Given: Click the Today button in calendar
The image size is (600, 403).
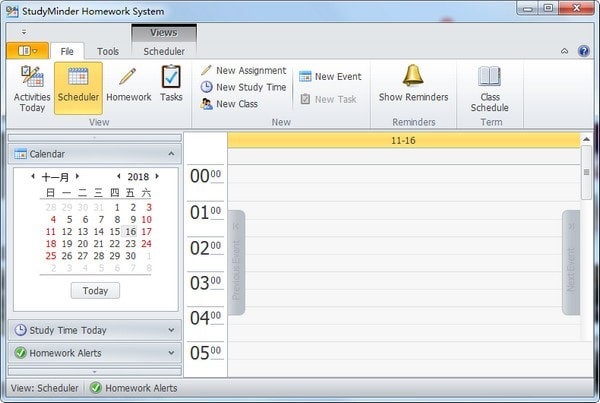Looking at the screenshot, I should click(95, 290).
